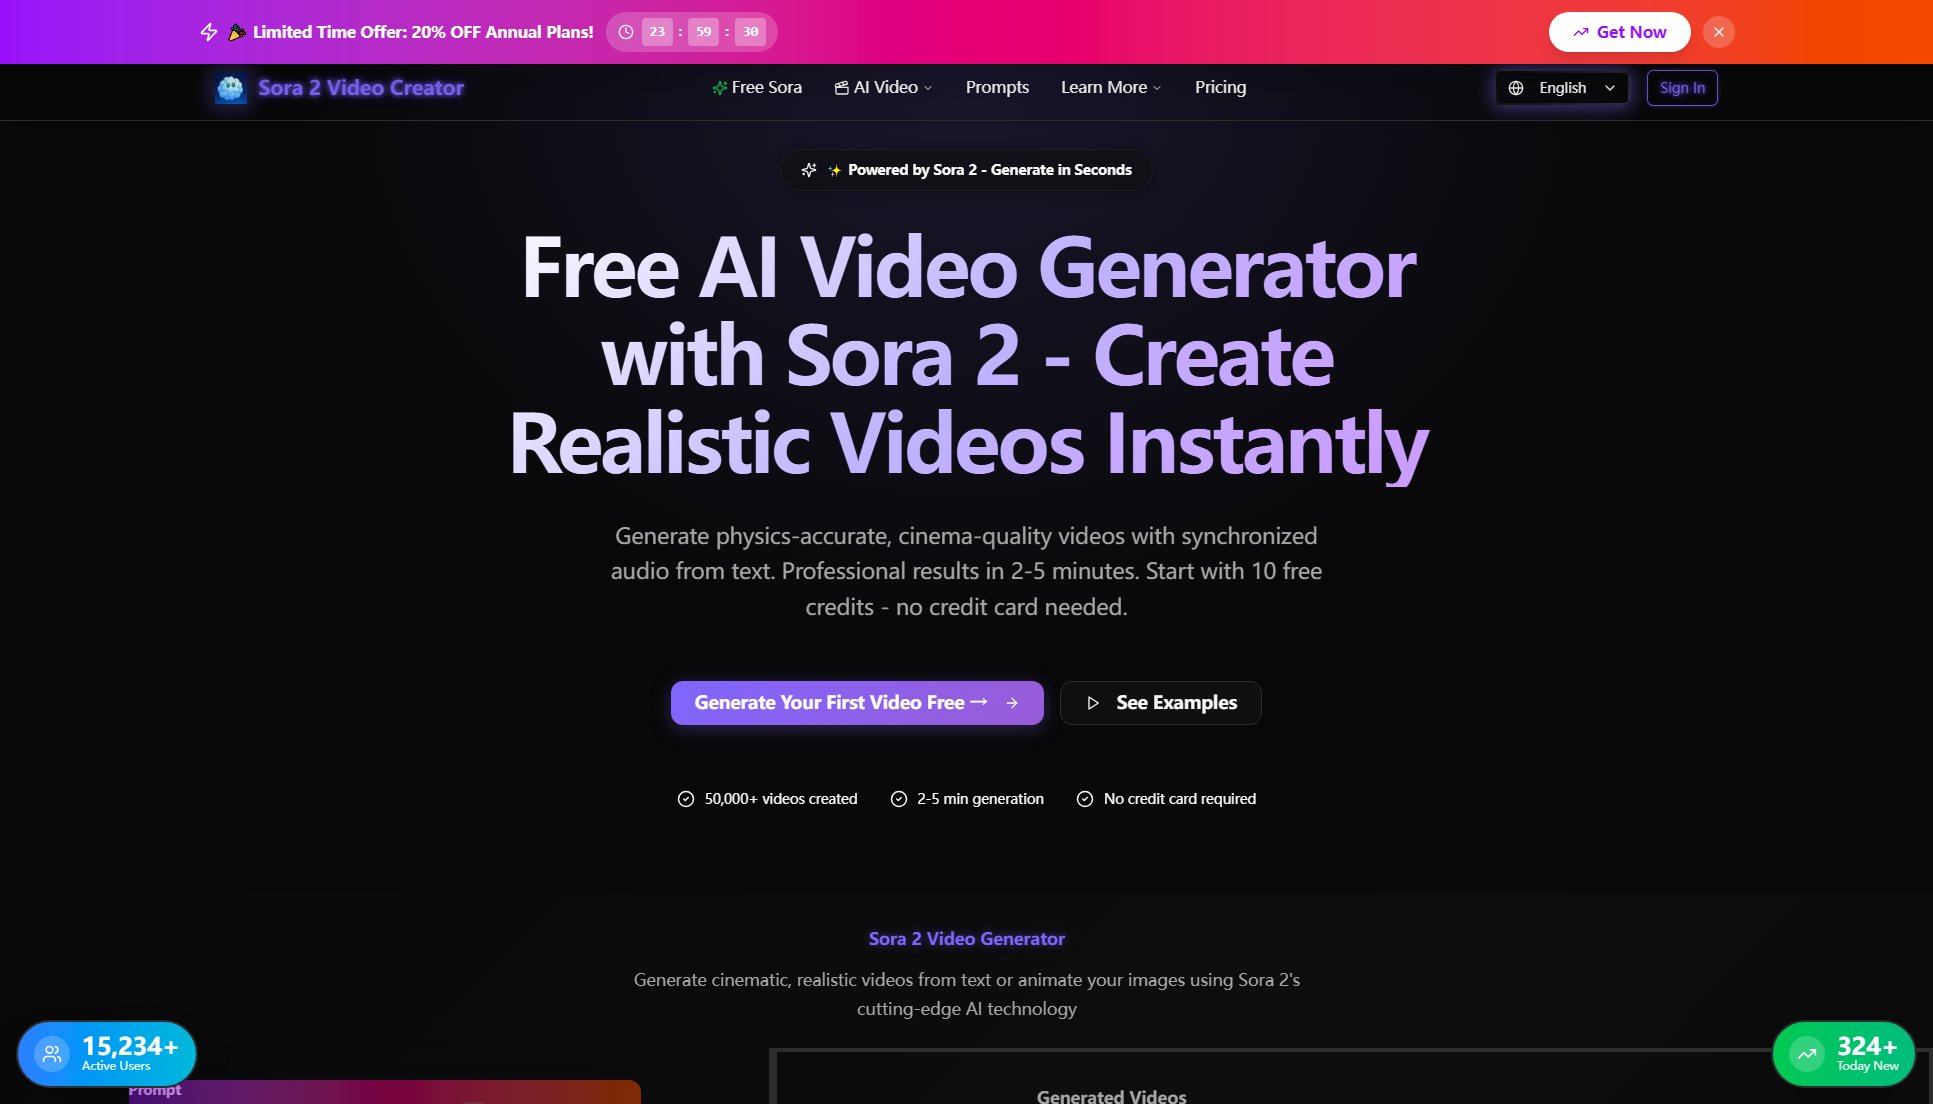Select Pricing in the navigation bar

tap(1220, 87)
